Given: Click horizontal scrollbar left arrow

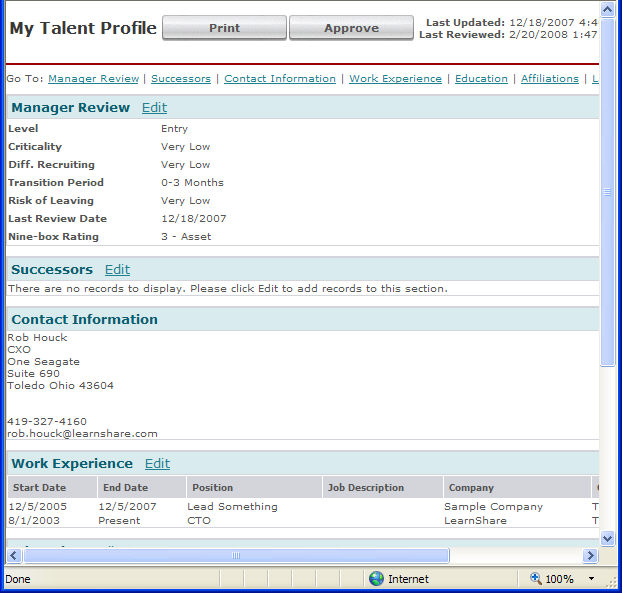Looking at the screenshot, I should click(14, 555).
